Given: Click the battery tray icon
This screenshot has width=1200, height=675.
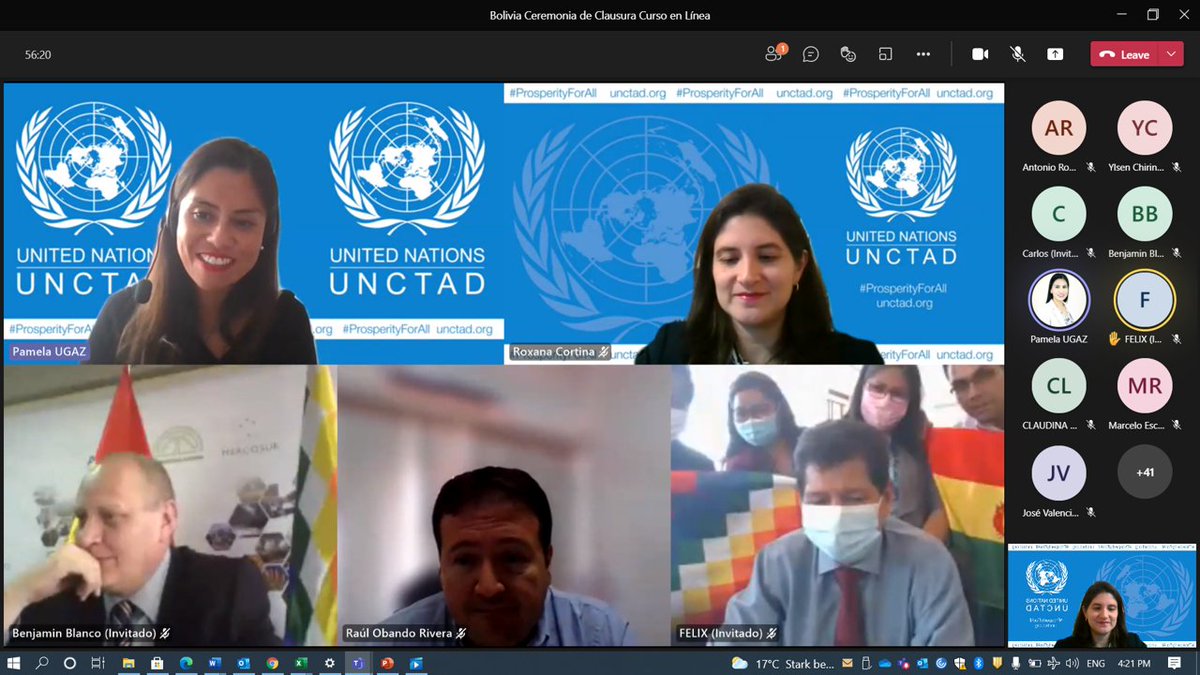Looking at the screenshot, I should pyautogui.click(x=1035, y=663).
